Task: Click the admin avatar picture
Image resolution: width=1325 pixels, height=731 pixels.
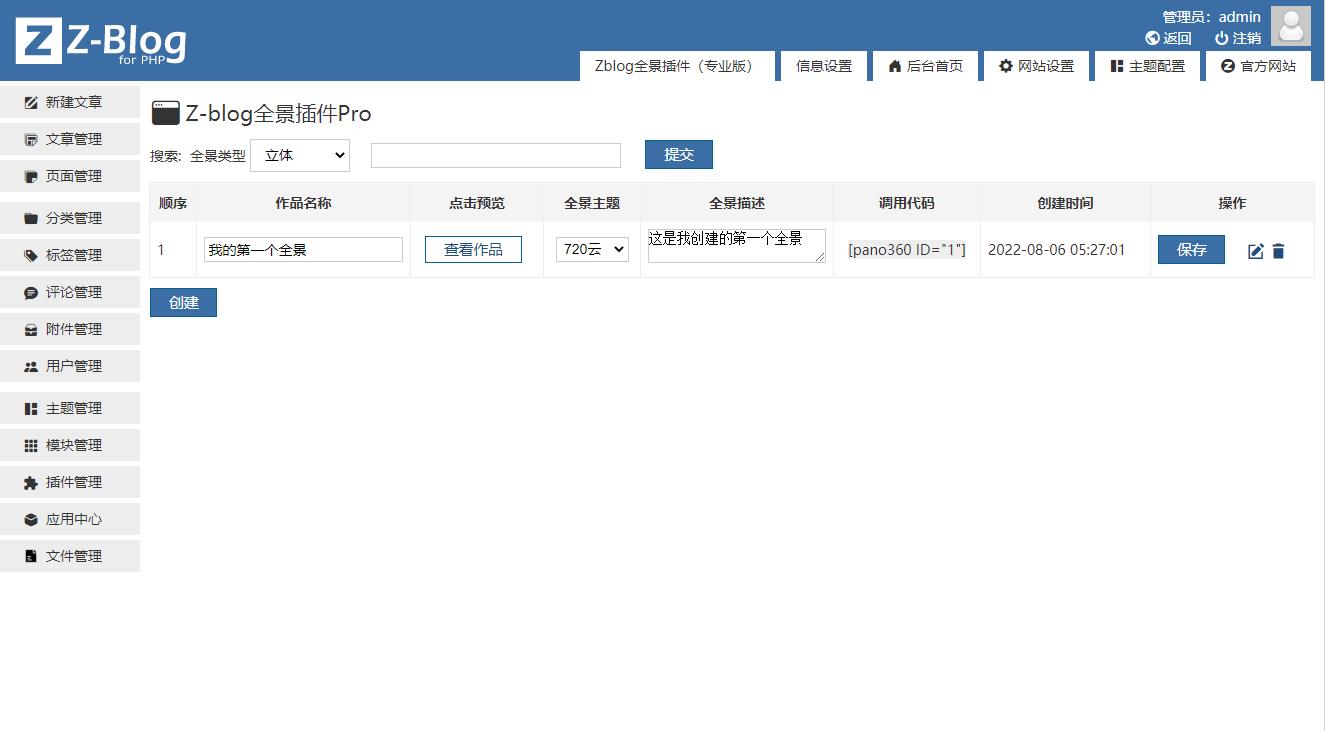Action: [x=1290, y=26]
